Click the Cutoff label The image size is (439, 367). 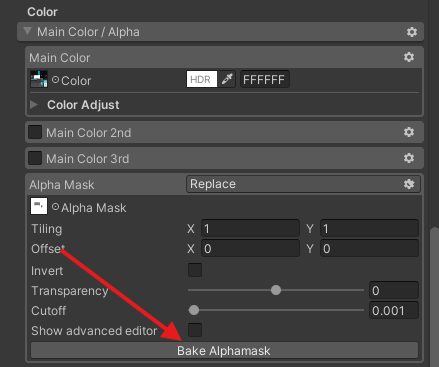[49, 311]
